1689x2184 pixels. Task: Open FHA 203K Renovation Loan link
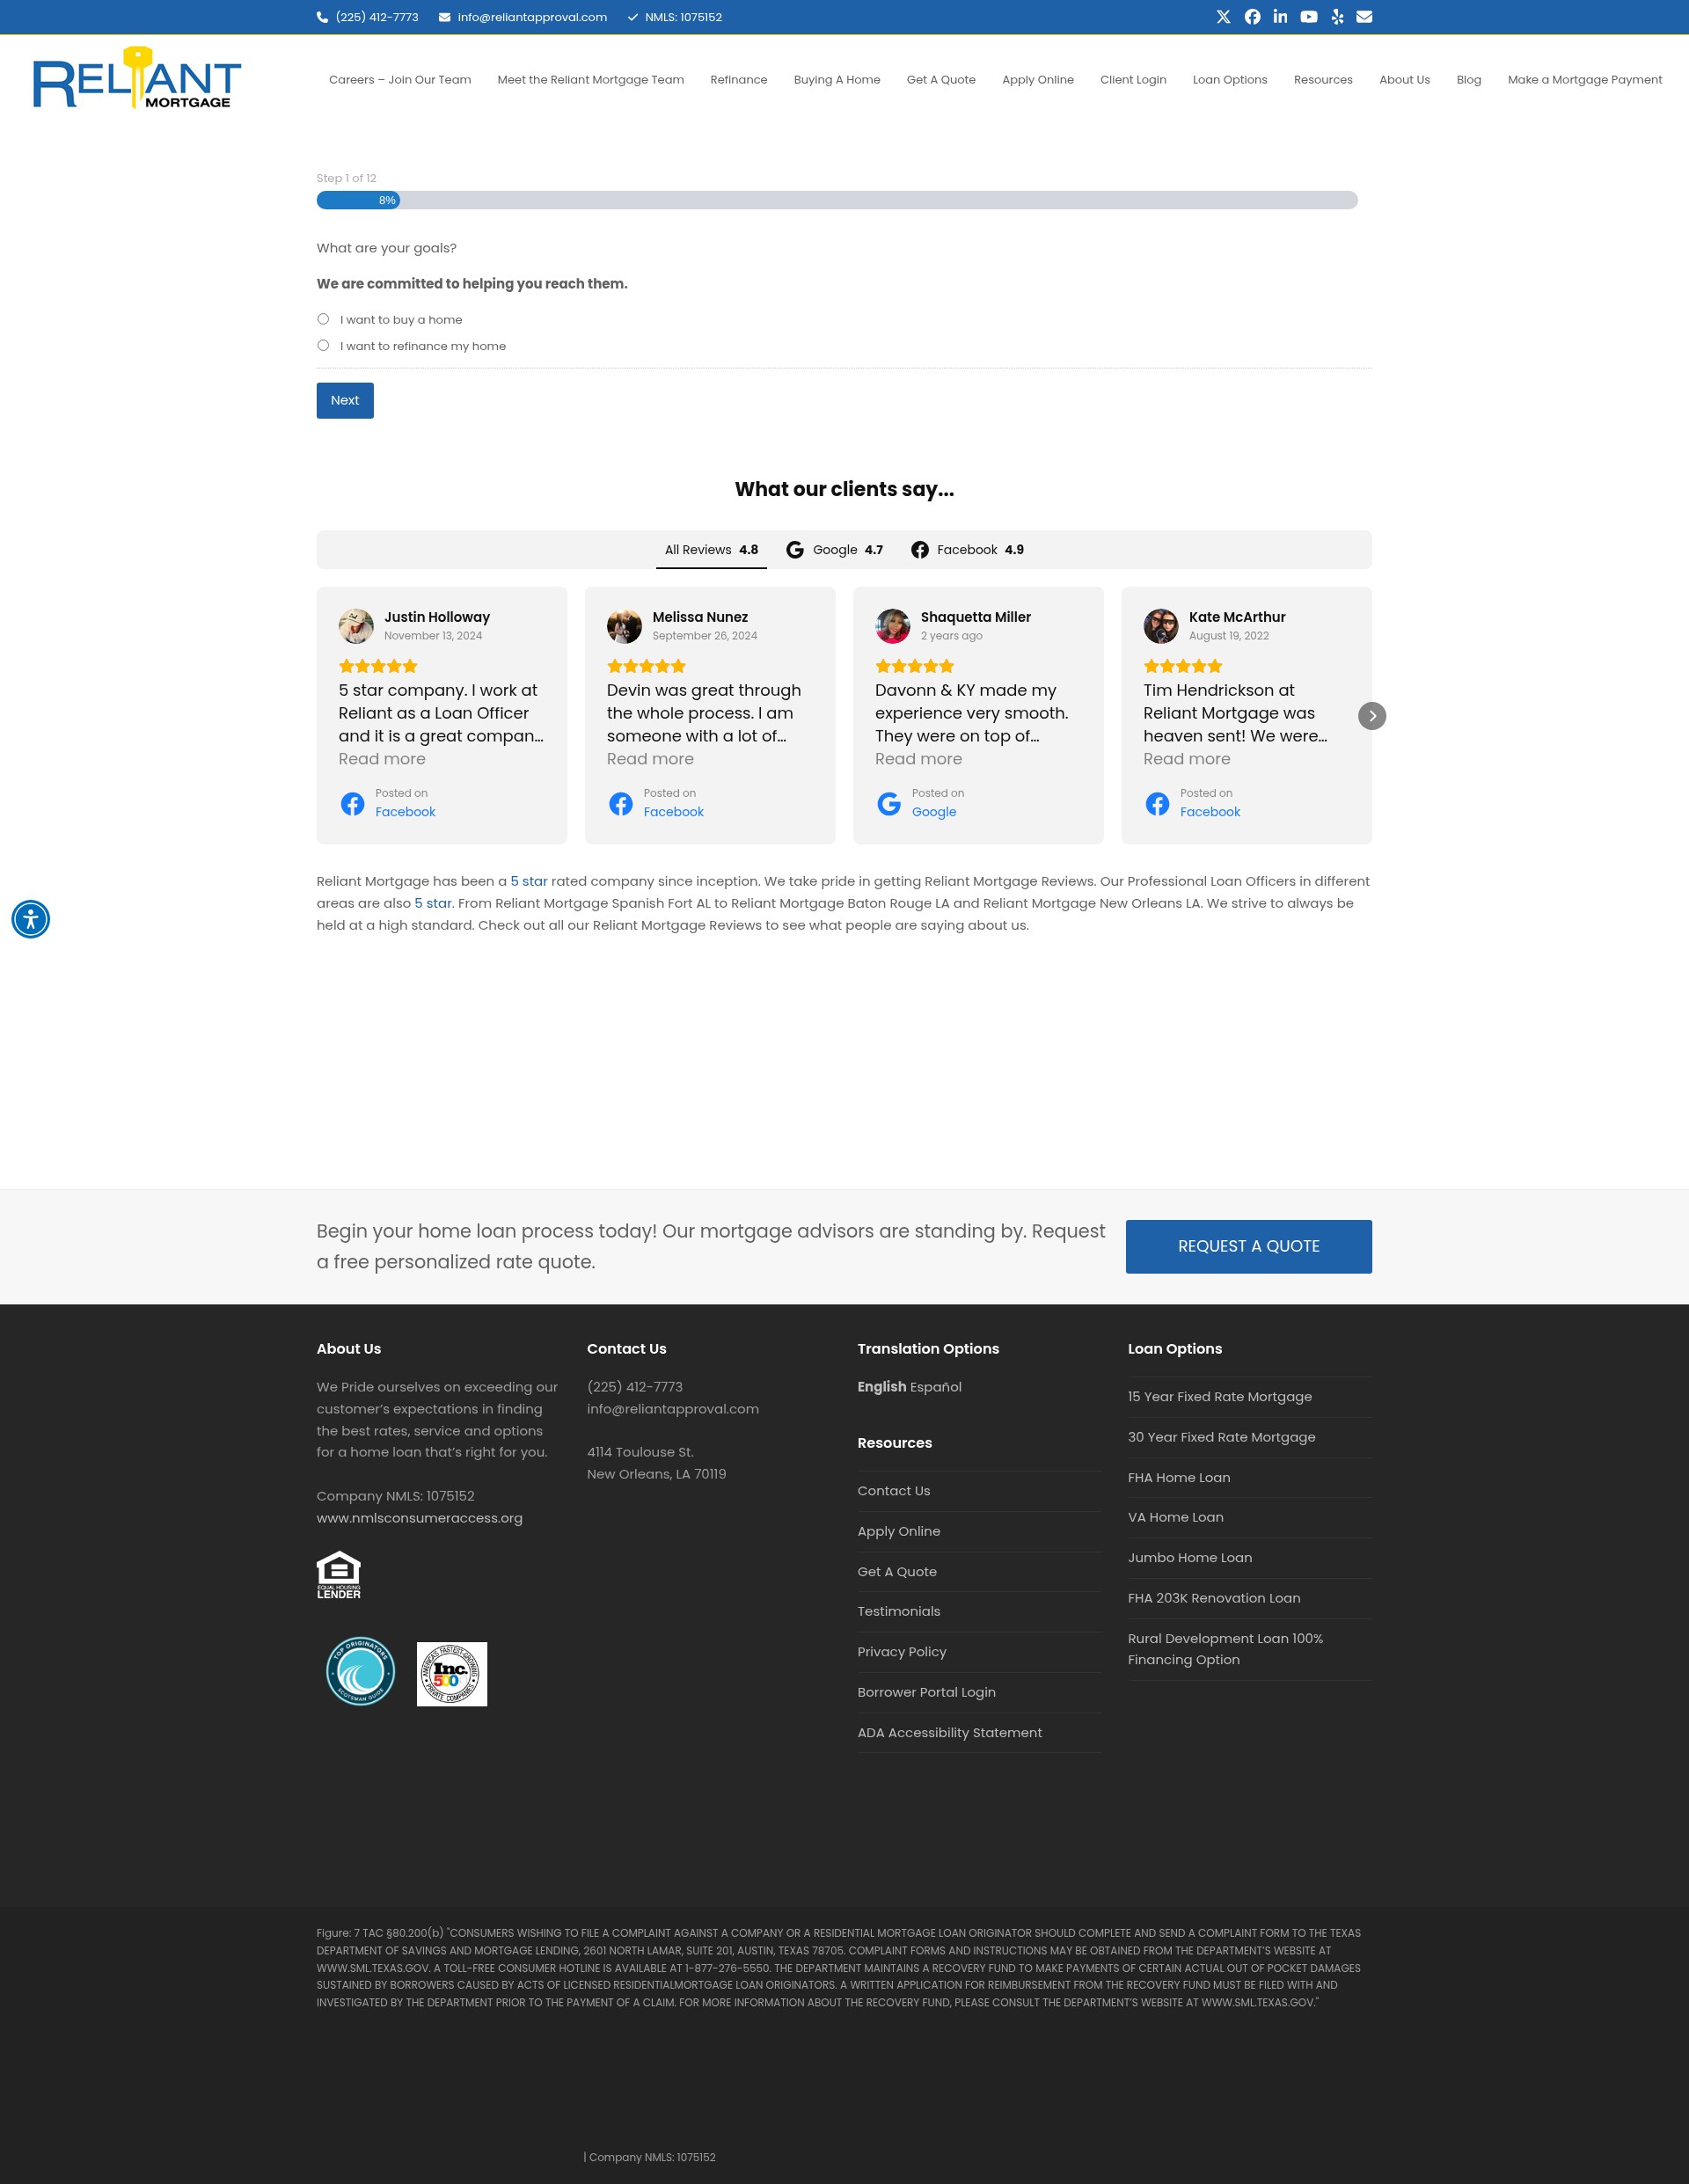pyautogui.click(x=1214, y=1598)
